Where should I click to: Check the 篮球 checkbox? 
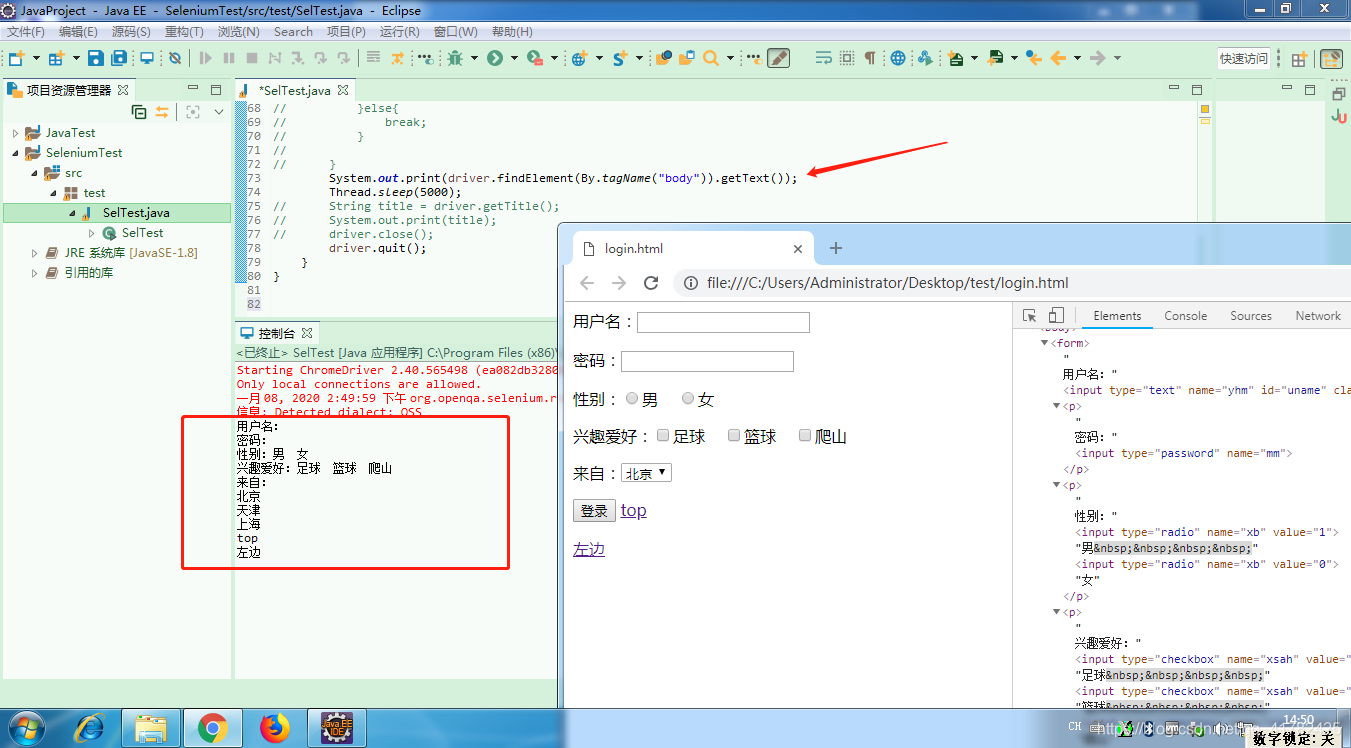pos(734,435)
